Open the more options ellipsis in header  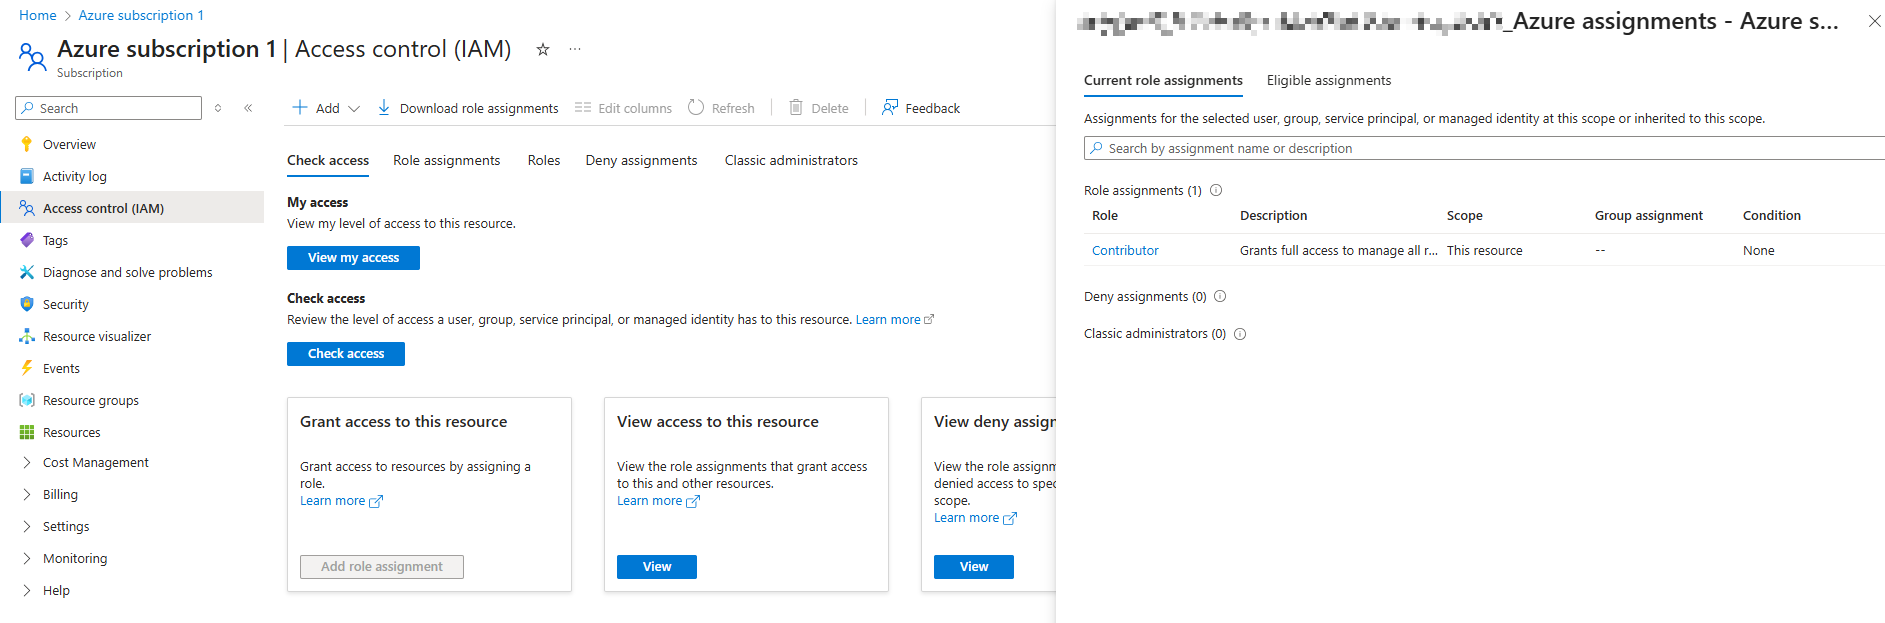tap(575, 49)
